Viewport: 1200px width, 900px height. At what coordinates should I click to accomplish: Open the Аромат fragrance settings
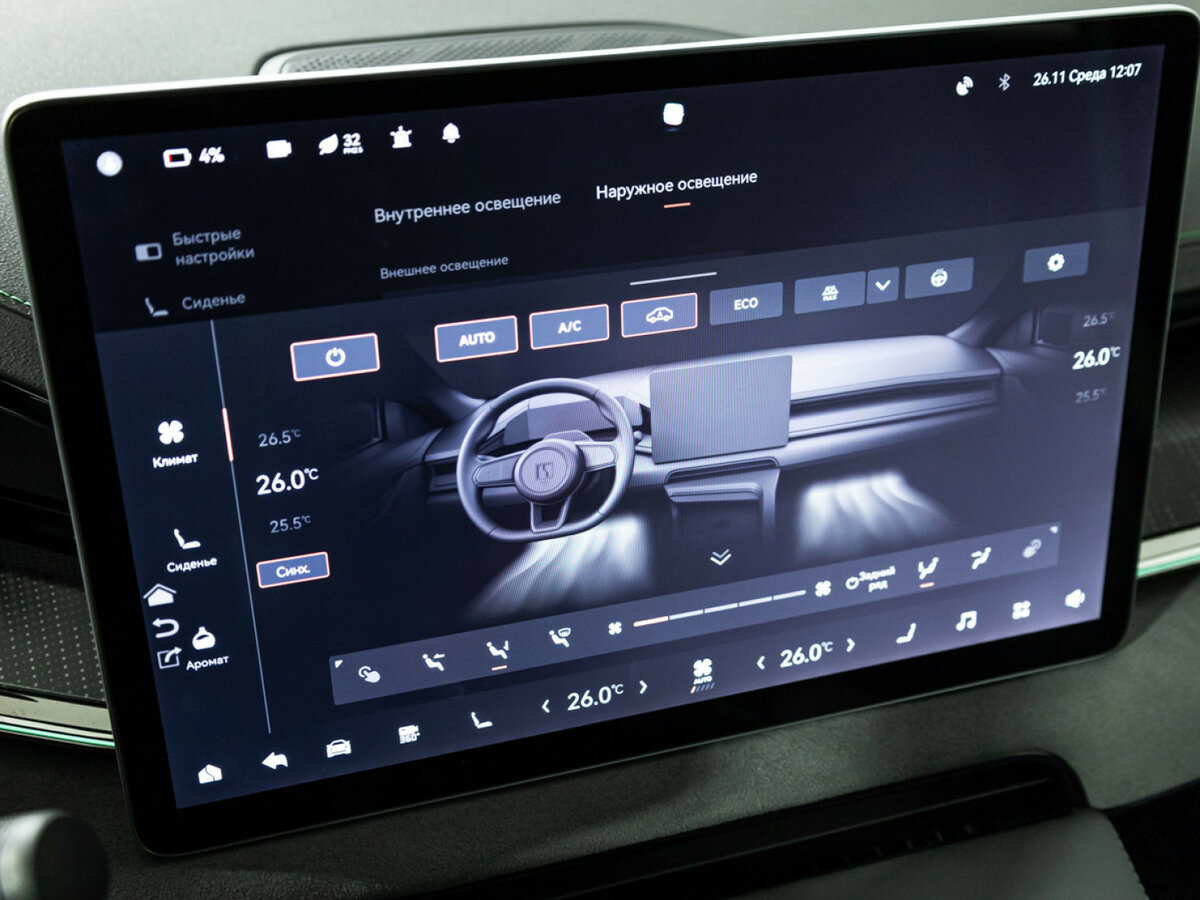[205, 645]
